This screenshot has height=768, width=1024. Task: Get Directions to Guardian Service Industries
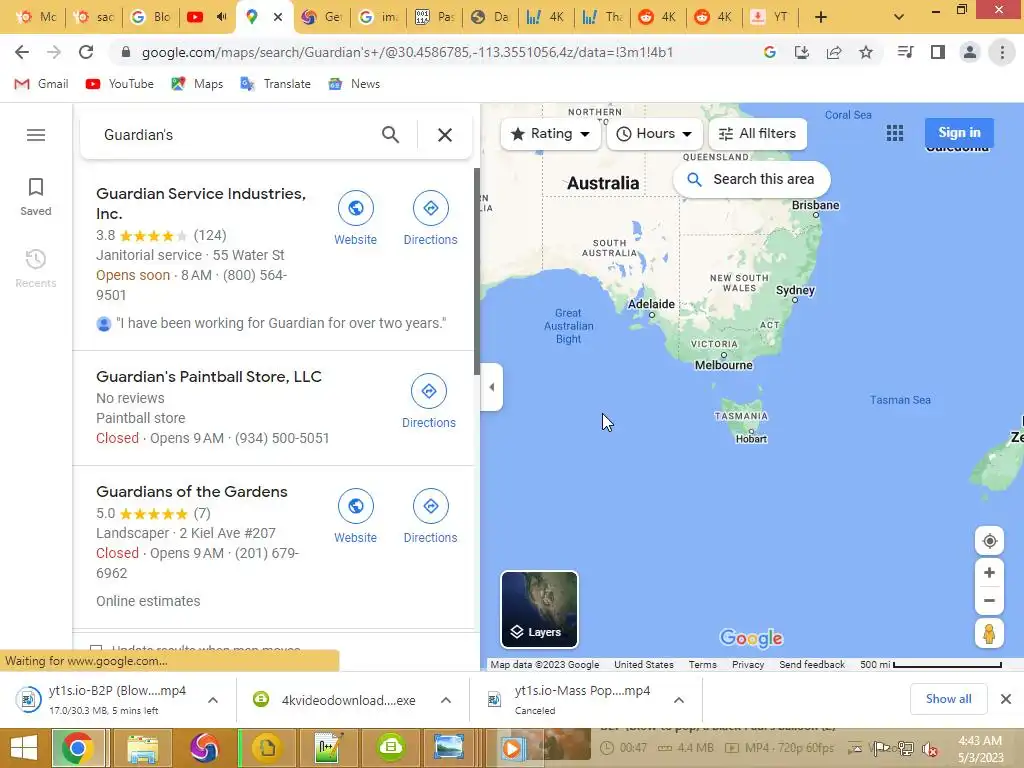pos(430,218)
